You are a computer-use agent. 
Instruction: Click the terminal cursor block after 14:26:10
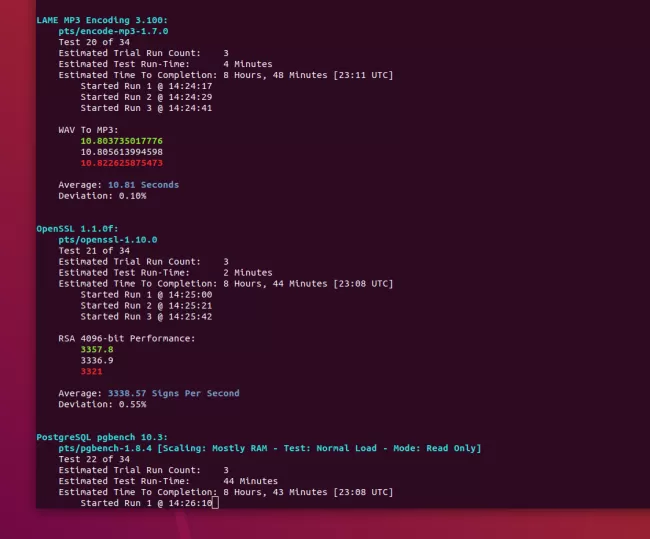[x=215, y=503]
